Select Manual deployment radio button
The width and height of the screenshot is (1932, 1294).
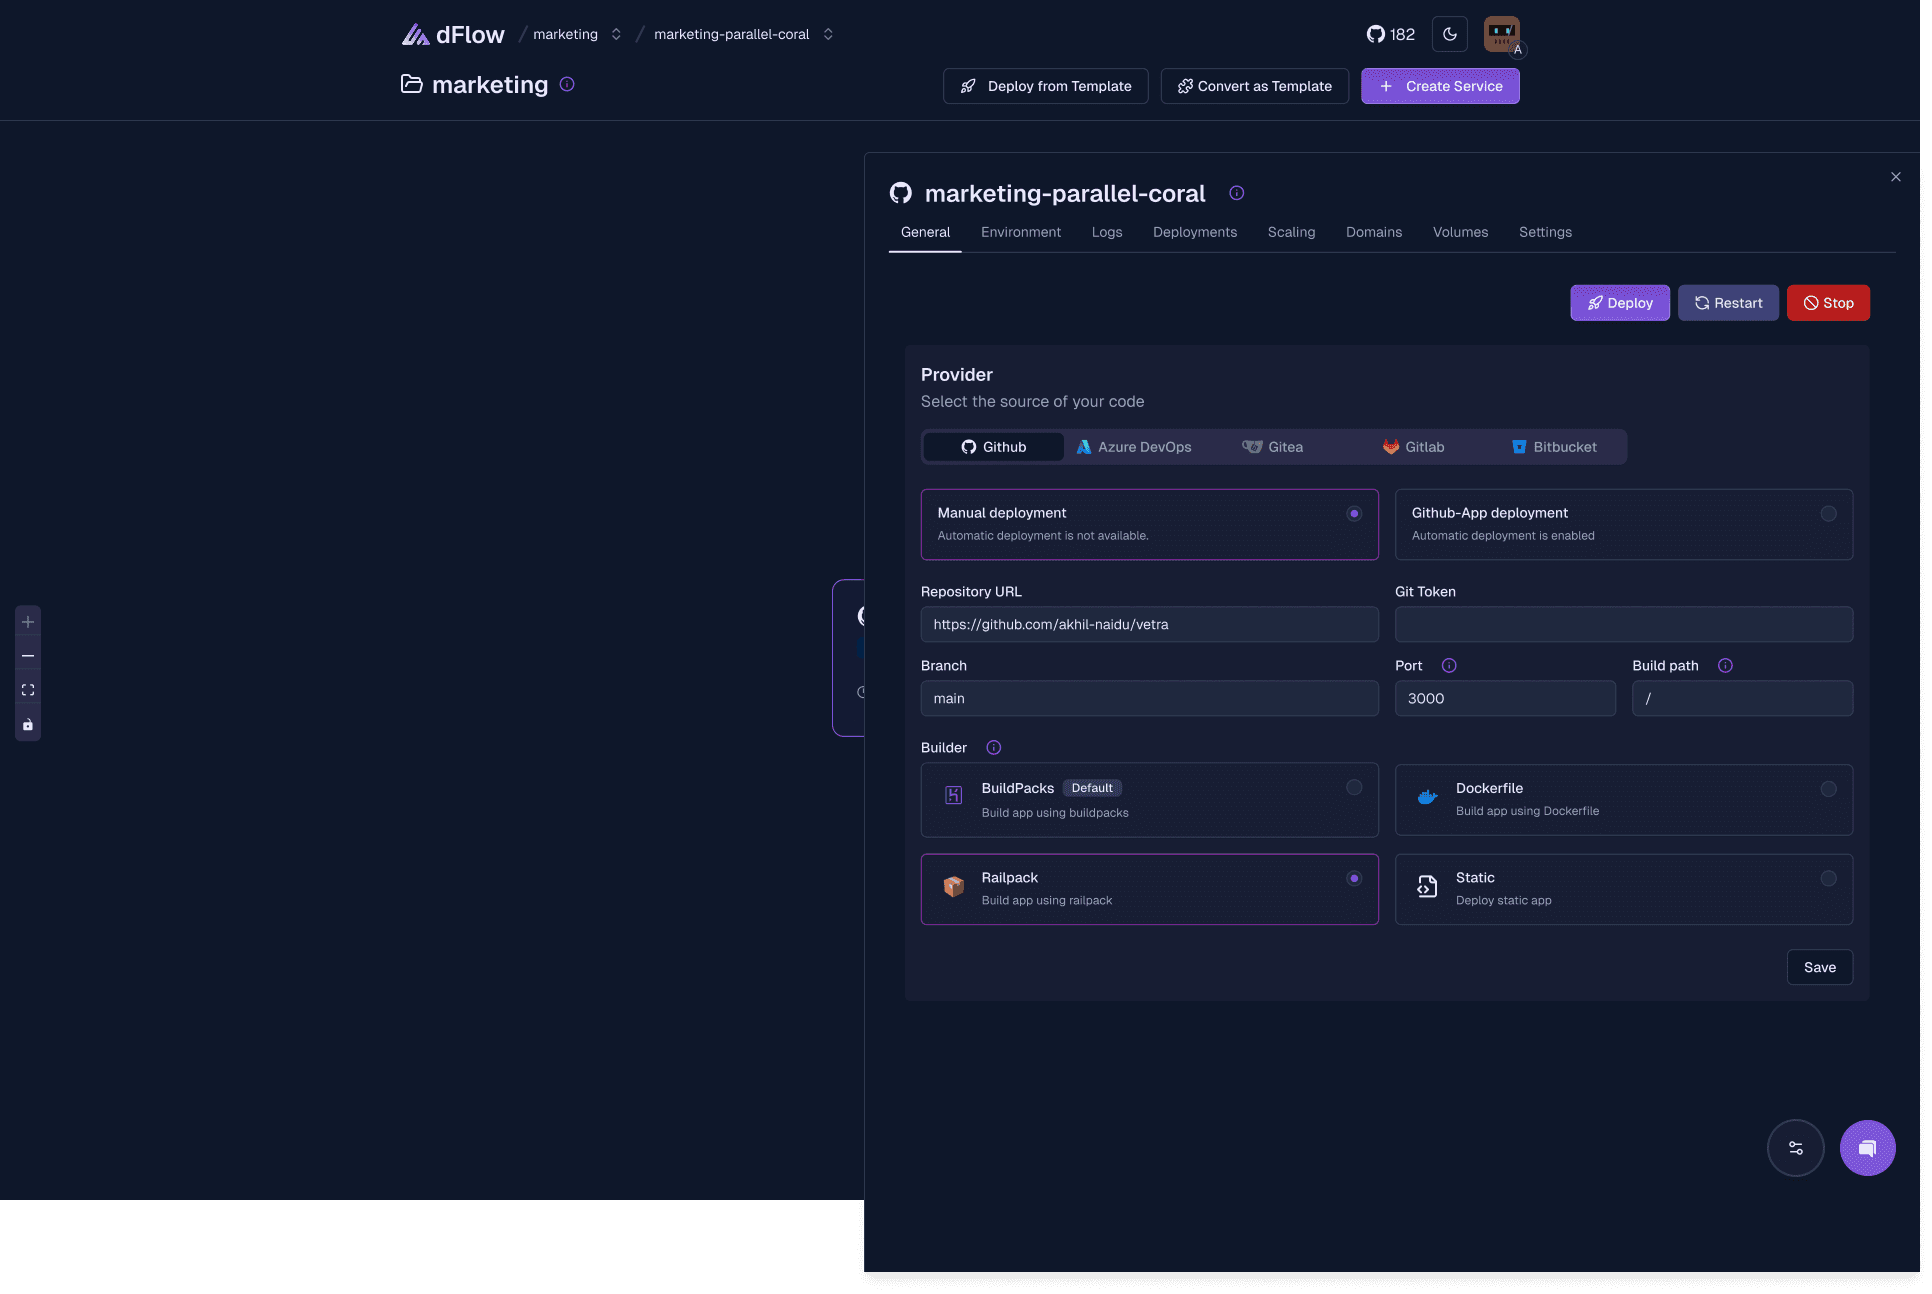(1354, 513)
